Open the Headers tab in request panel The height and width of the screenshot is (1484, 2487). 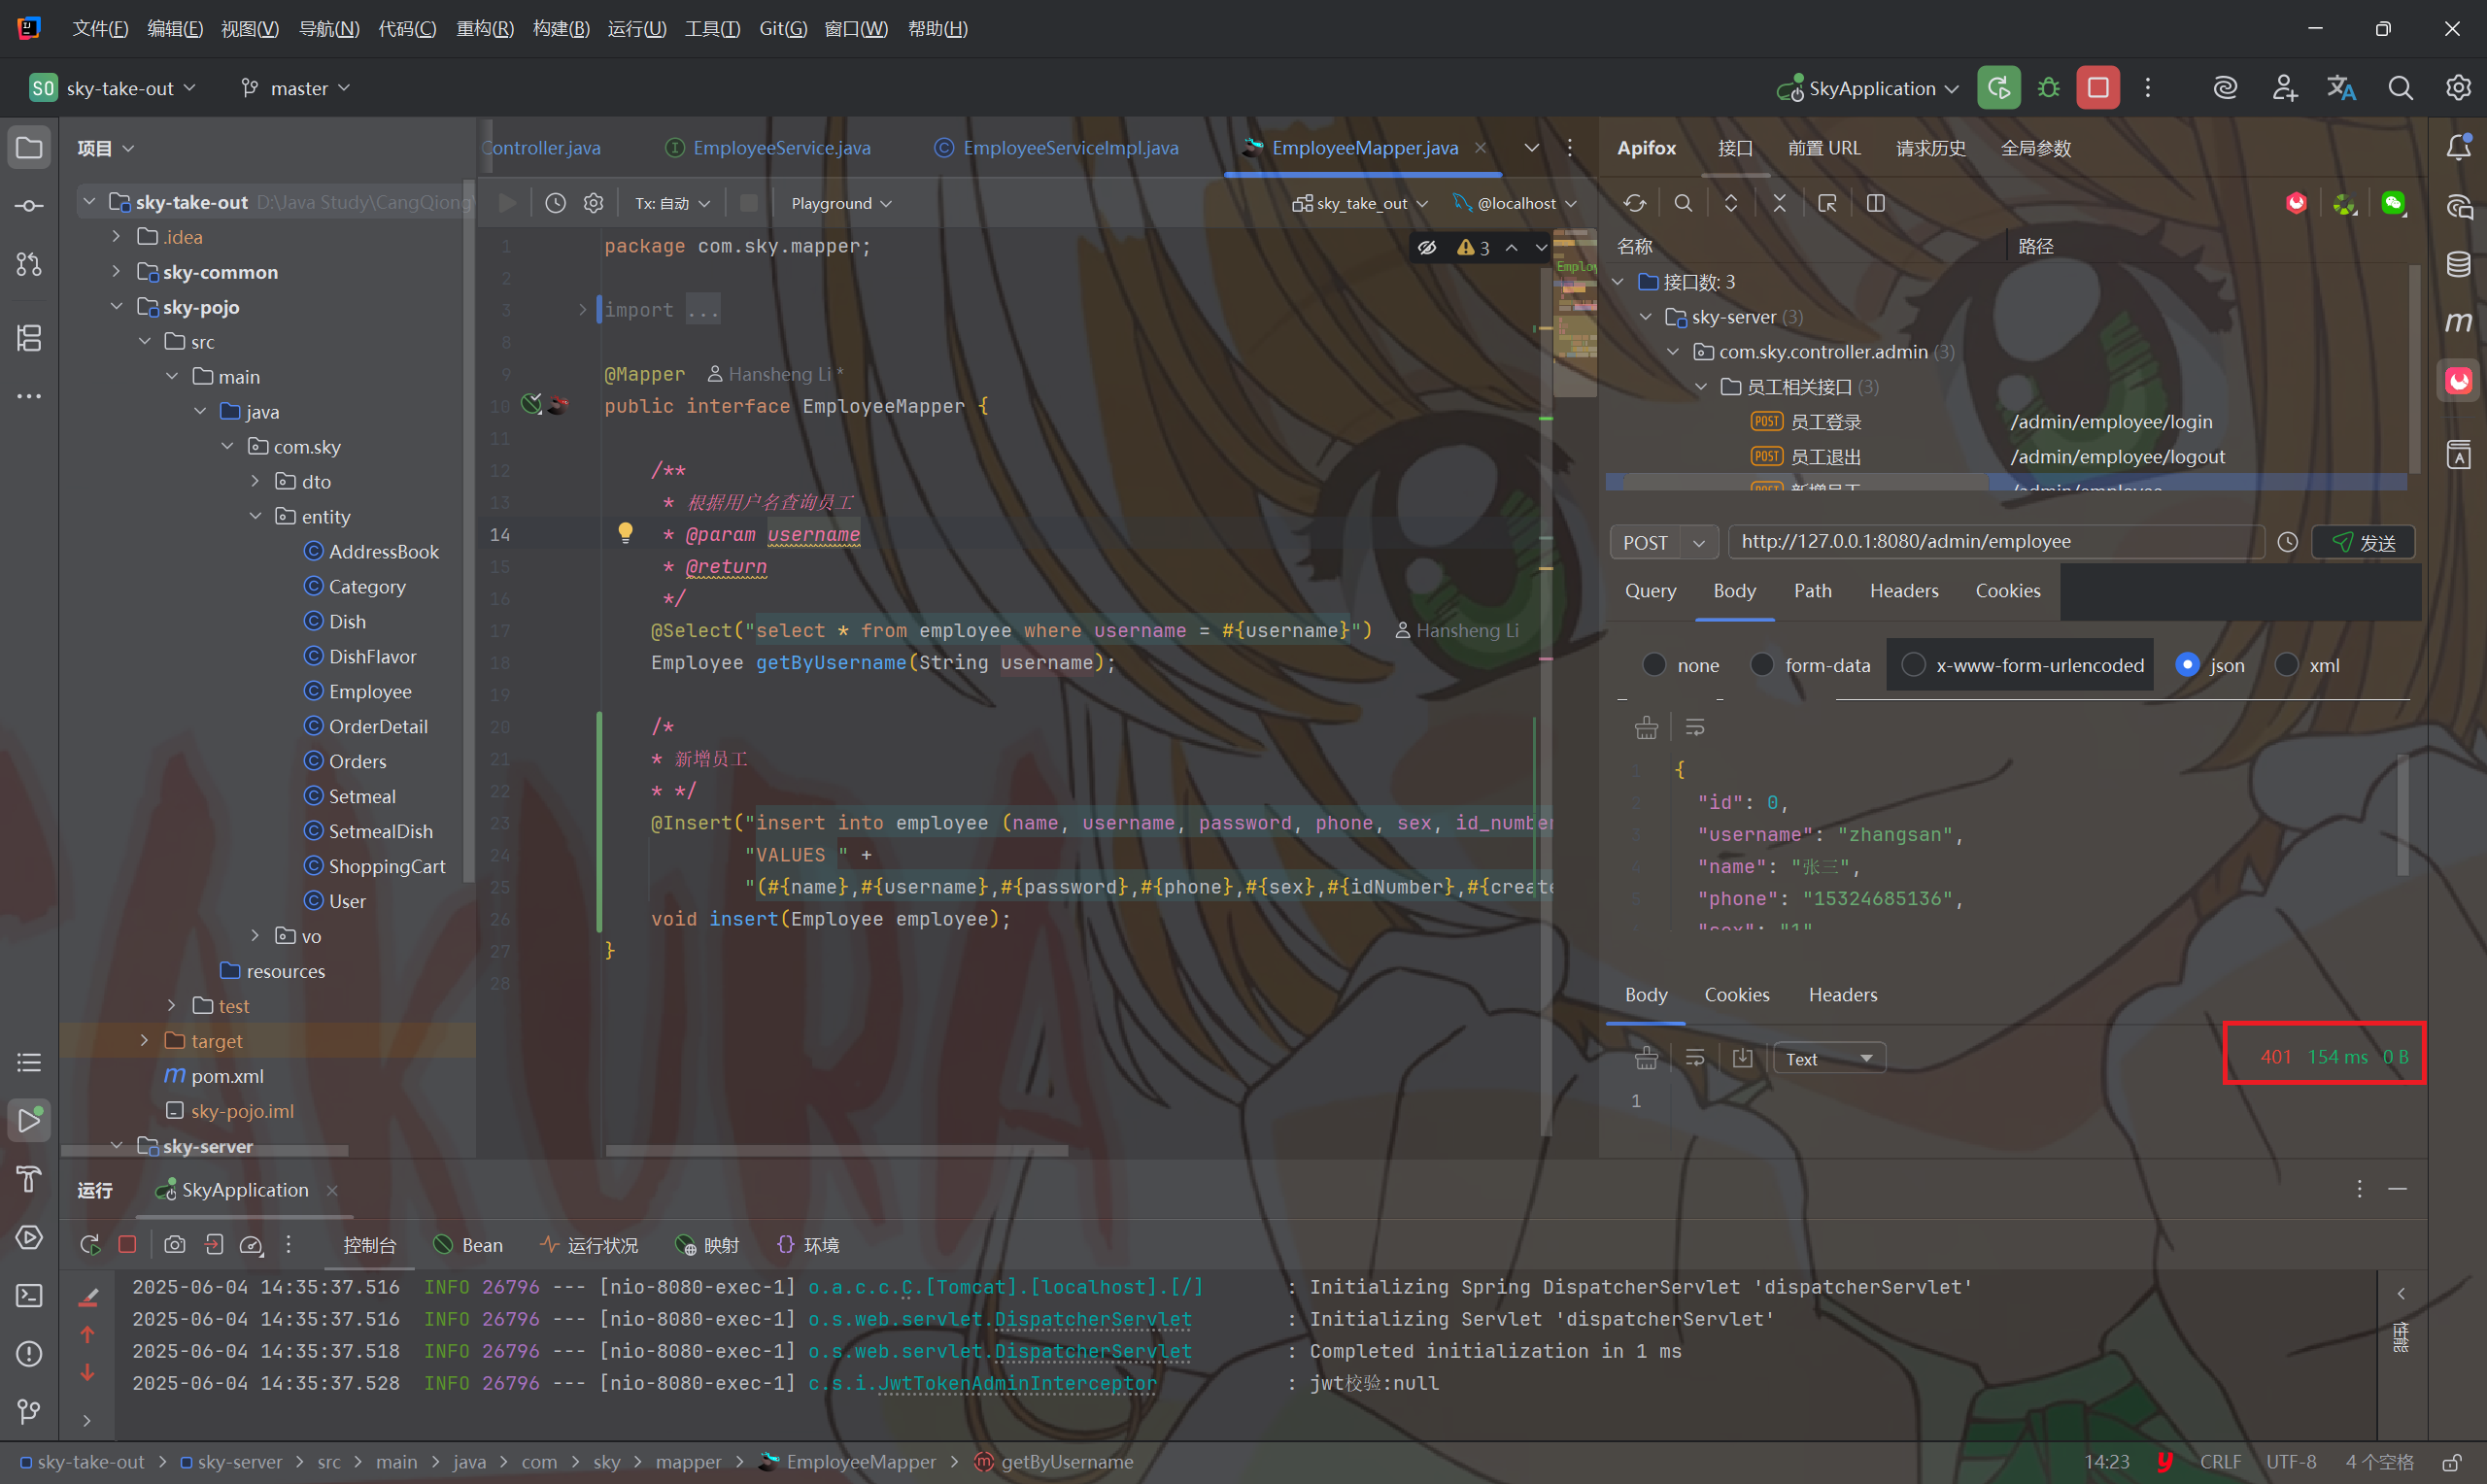click(1903, 591)
